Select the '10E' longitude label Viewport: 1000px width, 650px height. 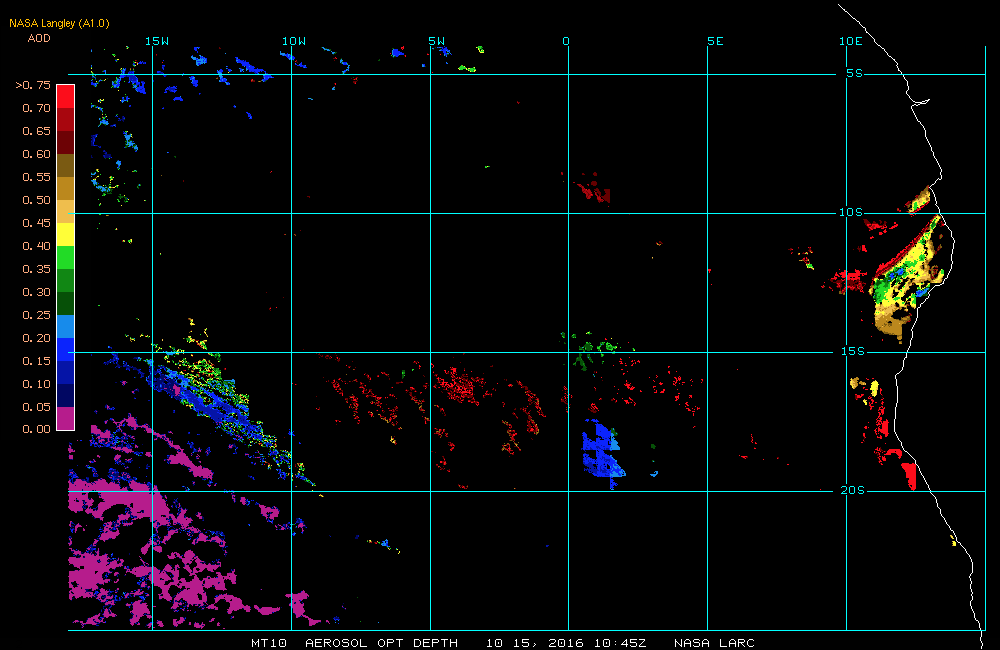(x=851, y=41)
